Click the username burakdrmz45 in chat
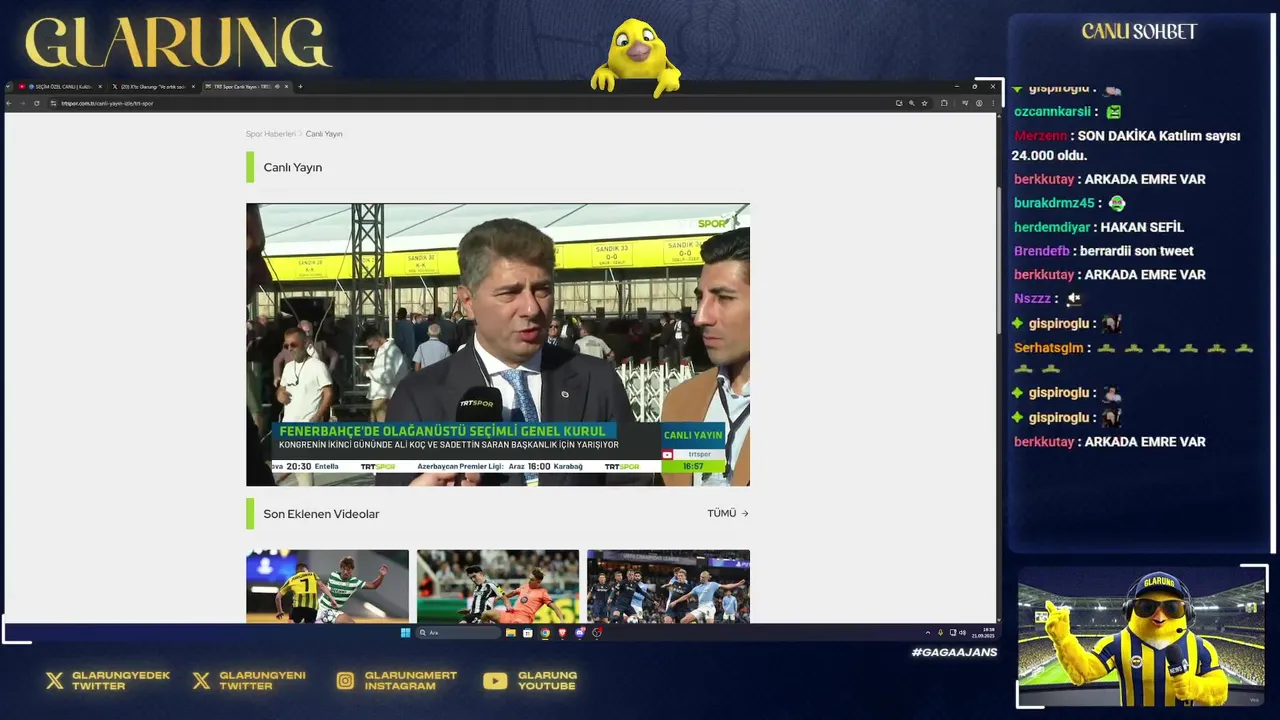 coord(1054,203)
